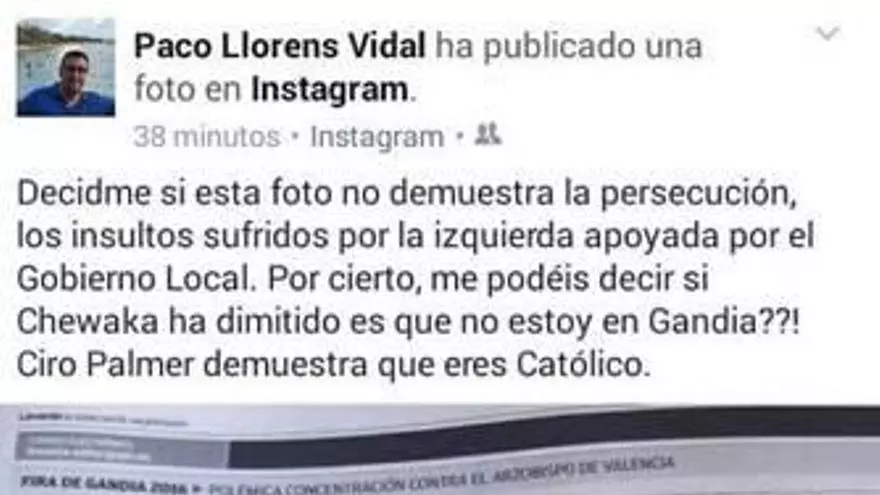Open Paco Llorens Vidal's profile picture

[x=66, y=67]
